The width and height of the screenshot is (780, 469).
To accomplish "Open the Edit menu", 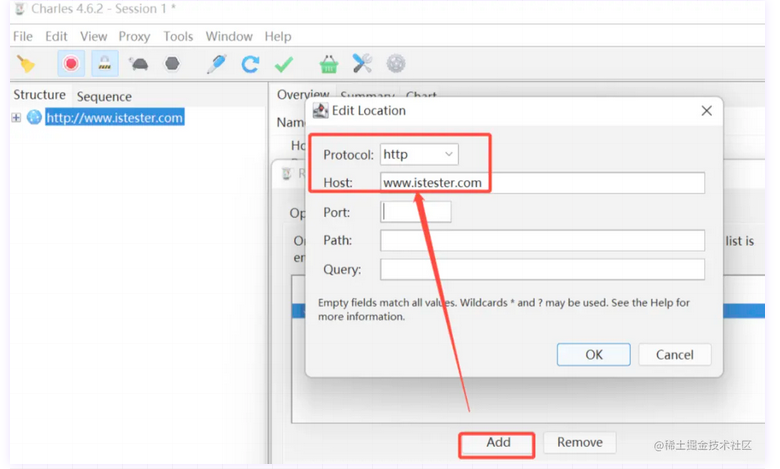I will pos(56,36).
